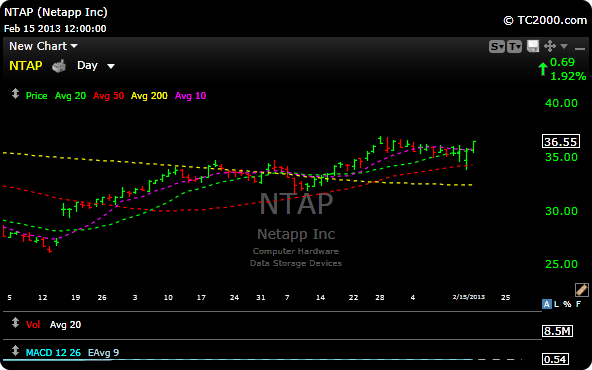The height and width of the screenshot is (370, 592).
Task: Select the Avg 20 price indicator label
Action: (71, 96)
